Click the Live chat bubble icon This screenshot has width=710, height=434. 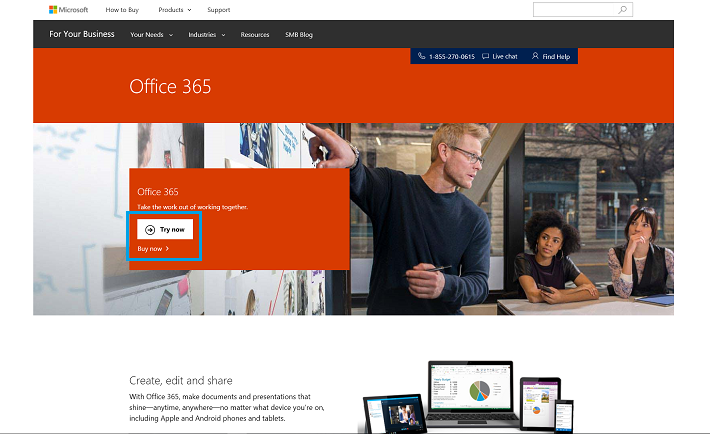coord(485,56)
